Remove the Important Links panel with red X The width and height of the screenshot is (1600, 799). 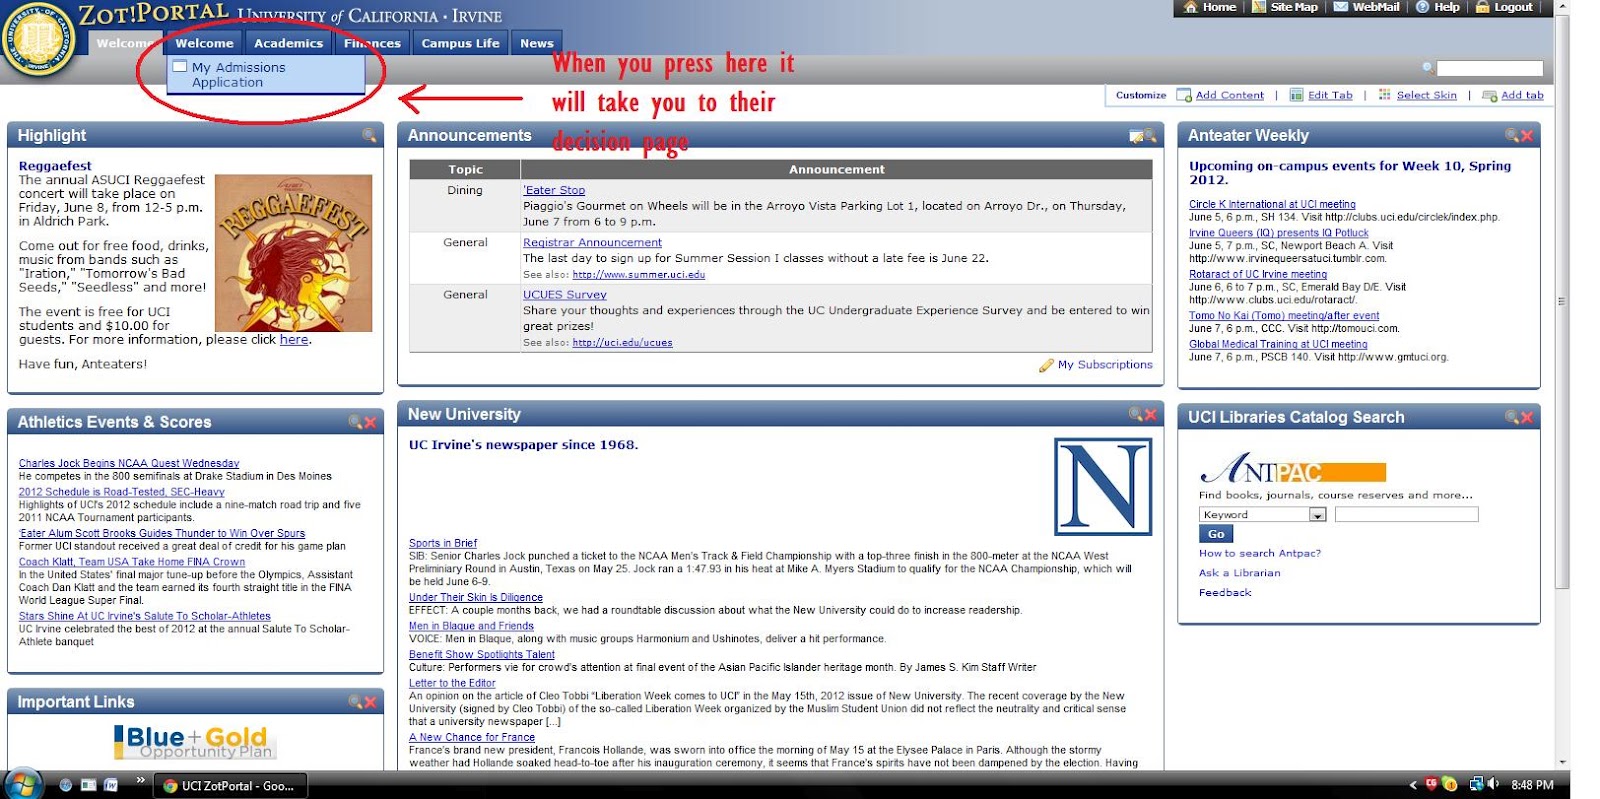pos(370,702)
